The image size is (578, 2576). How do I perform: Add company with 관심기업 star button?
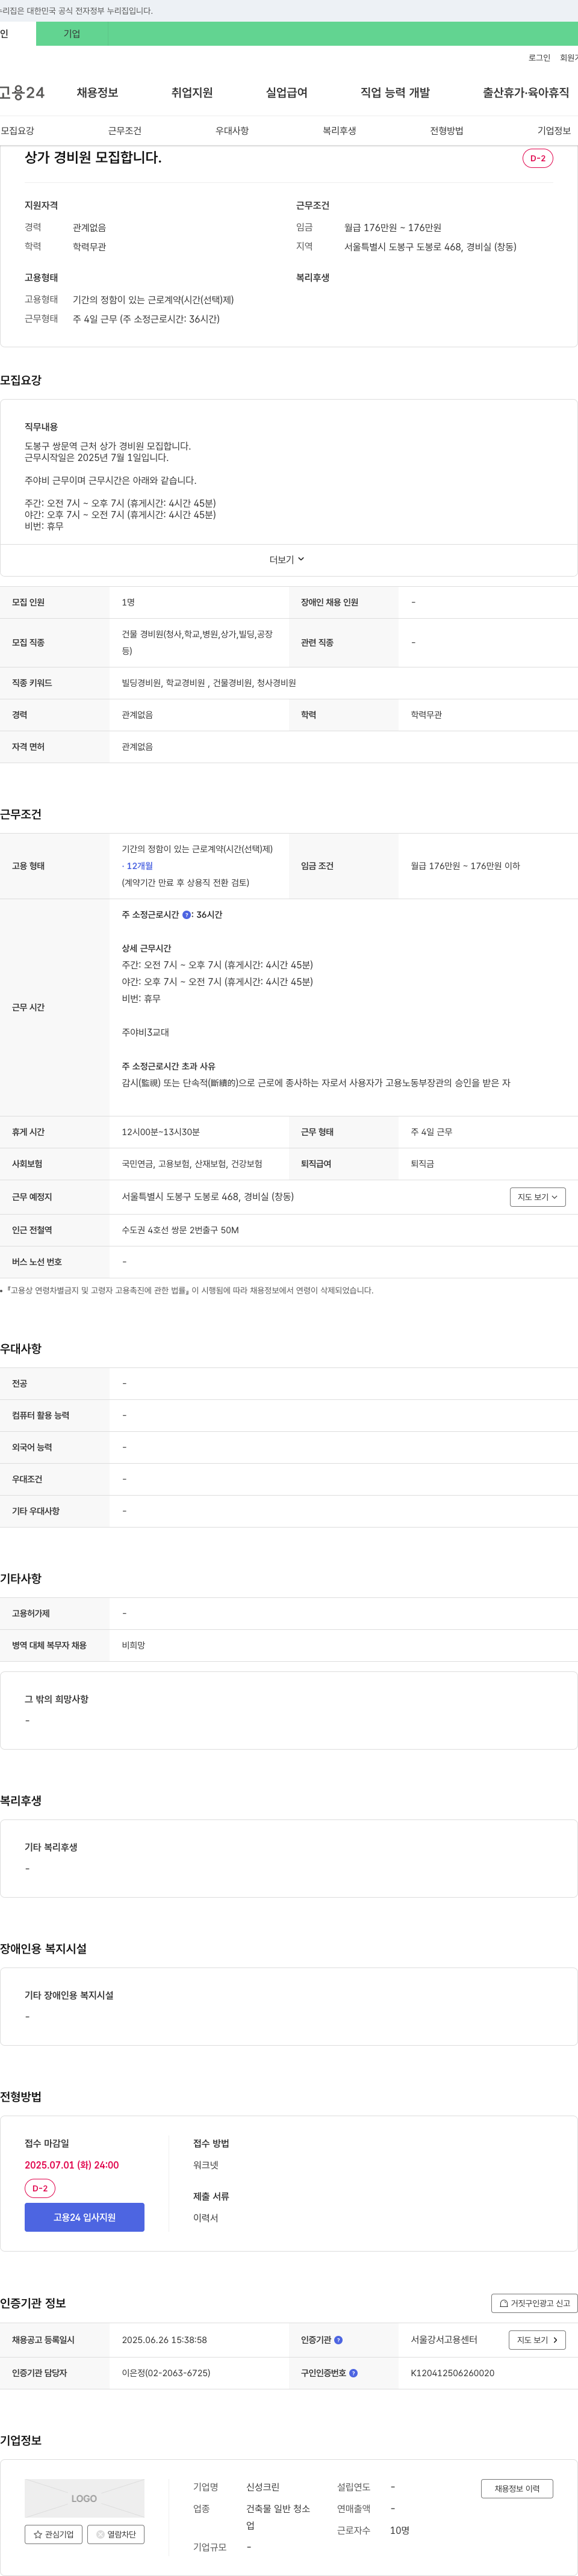tap(54, 2534)
